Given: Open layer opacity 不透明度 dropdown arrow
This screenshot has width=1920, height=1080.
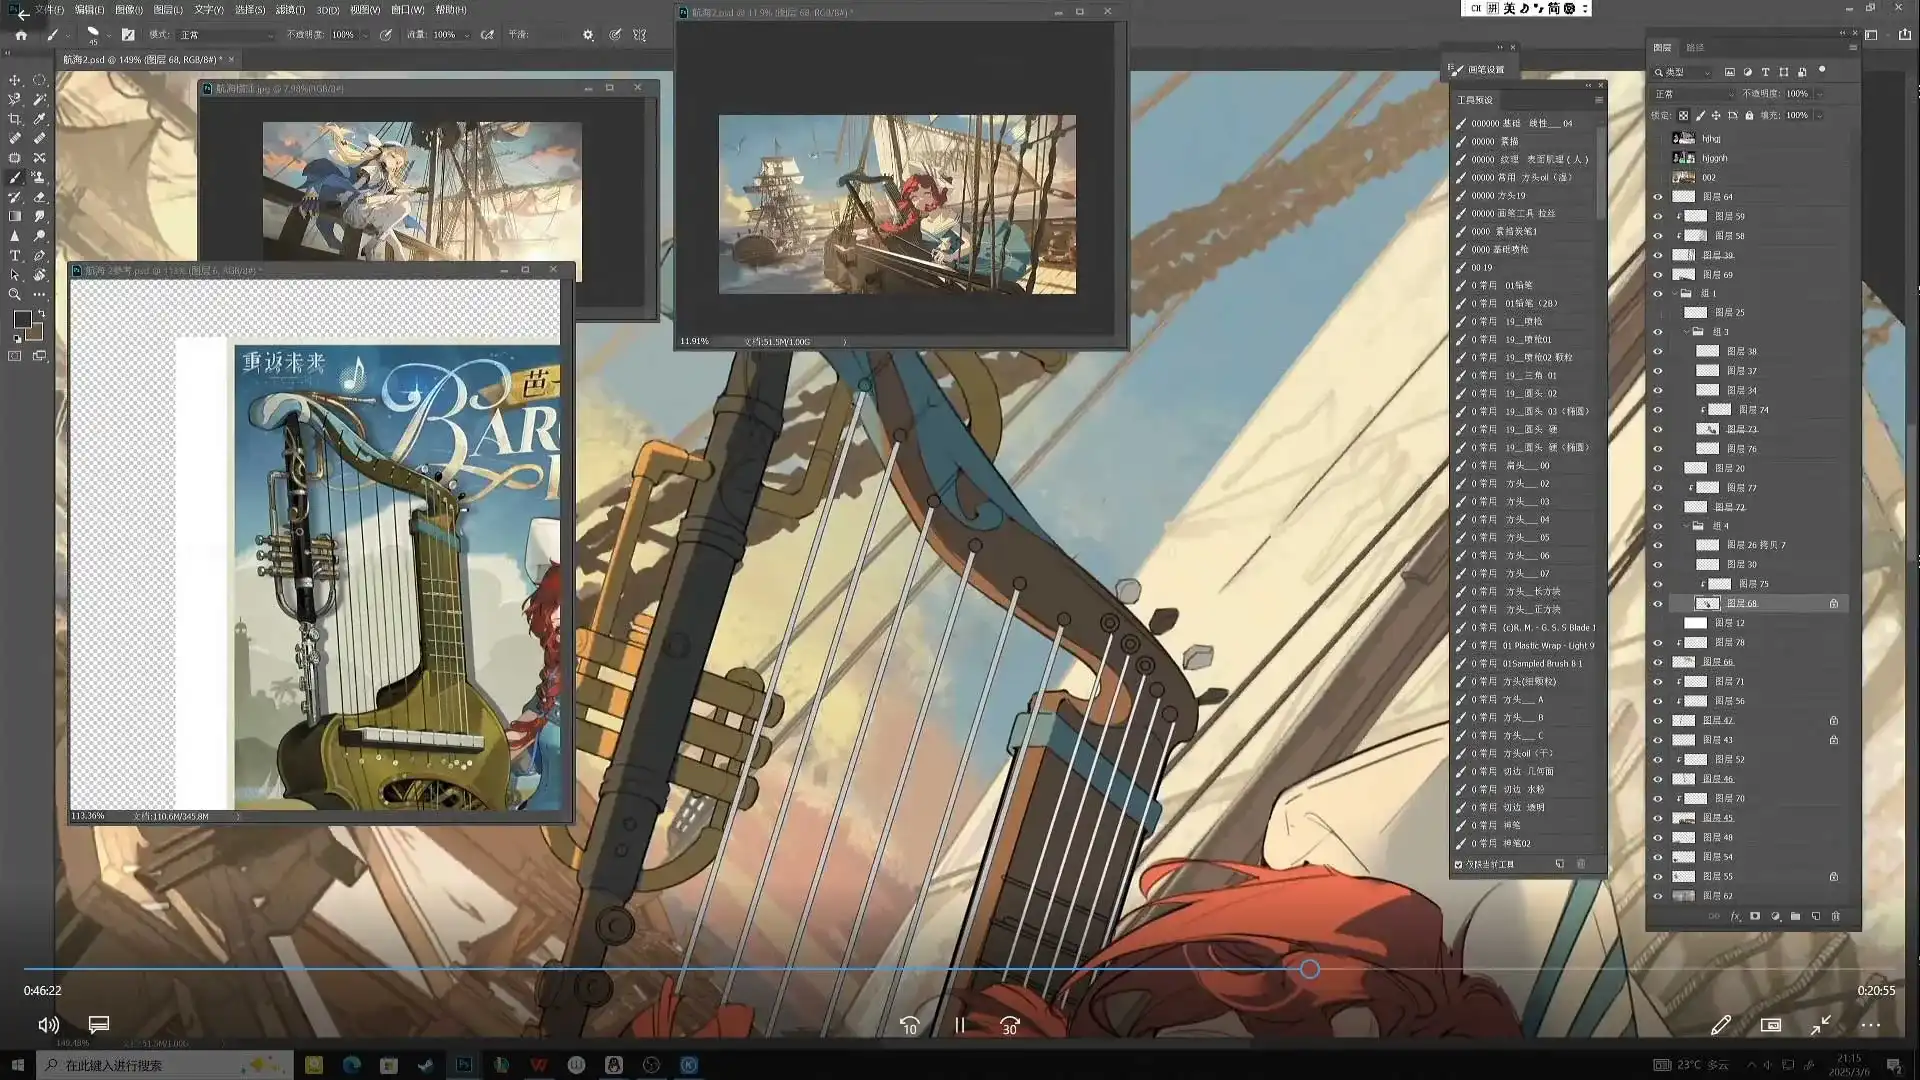Looking at the screenshot, I should (x=1819, y=94).
